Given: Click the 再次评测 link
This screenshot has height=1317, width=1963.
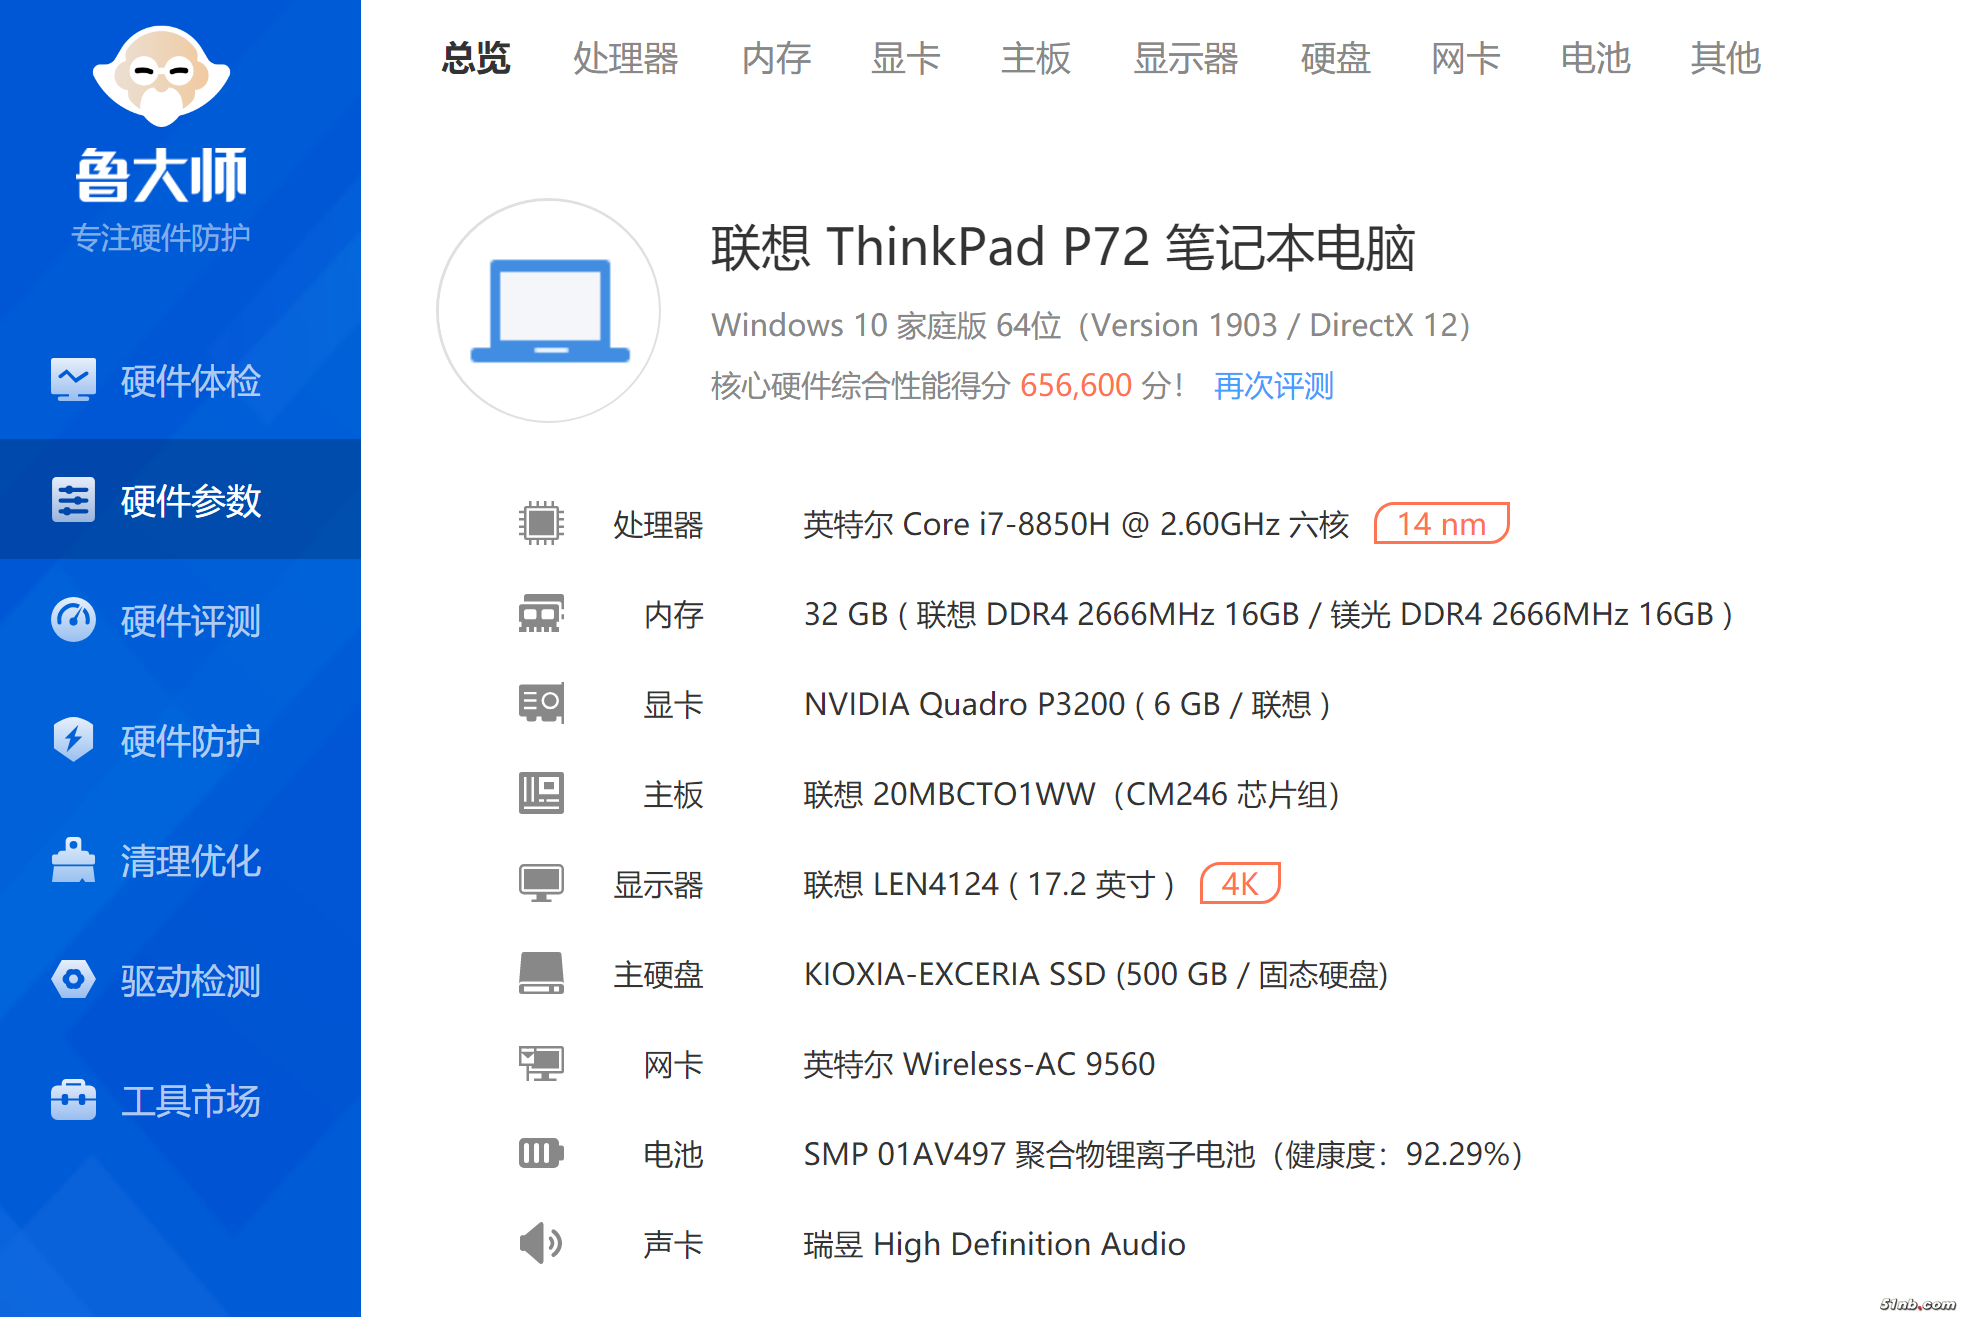Looking at the screenshot, I should [x=1273, y=385].
